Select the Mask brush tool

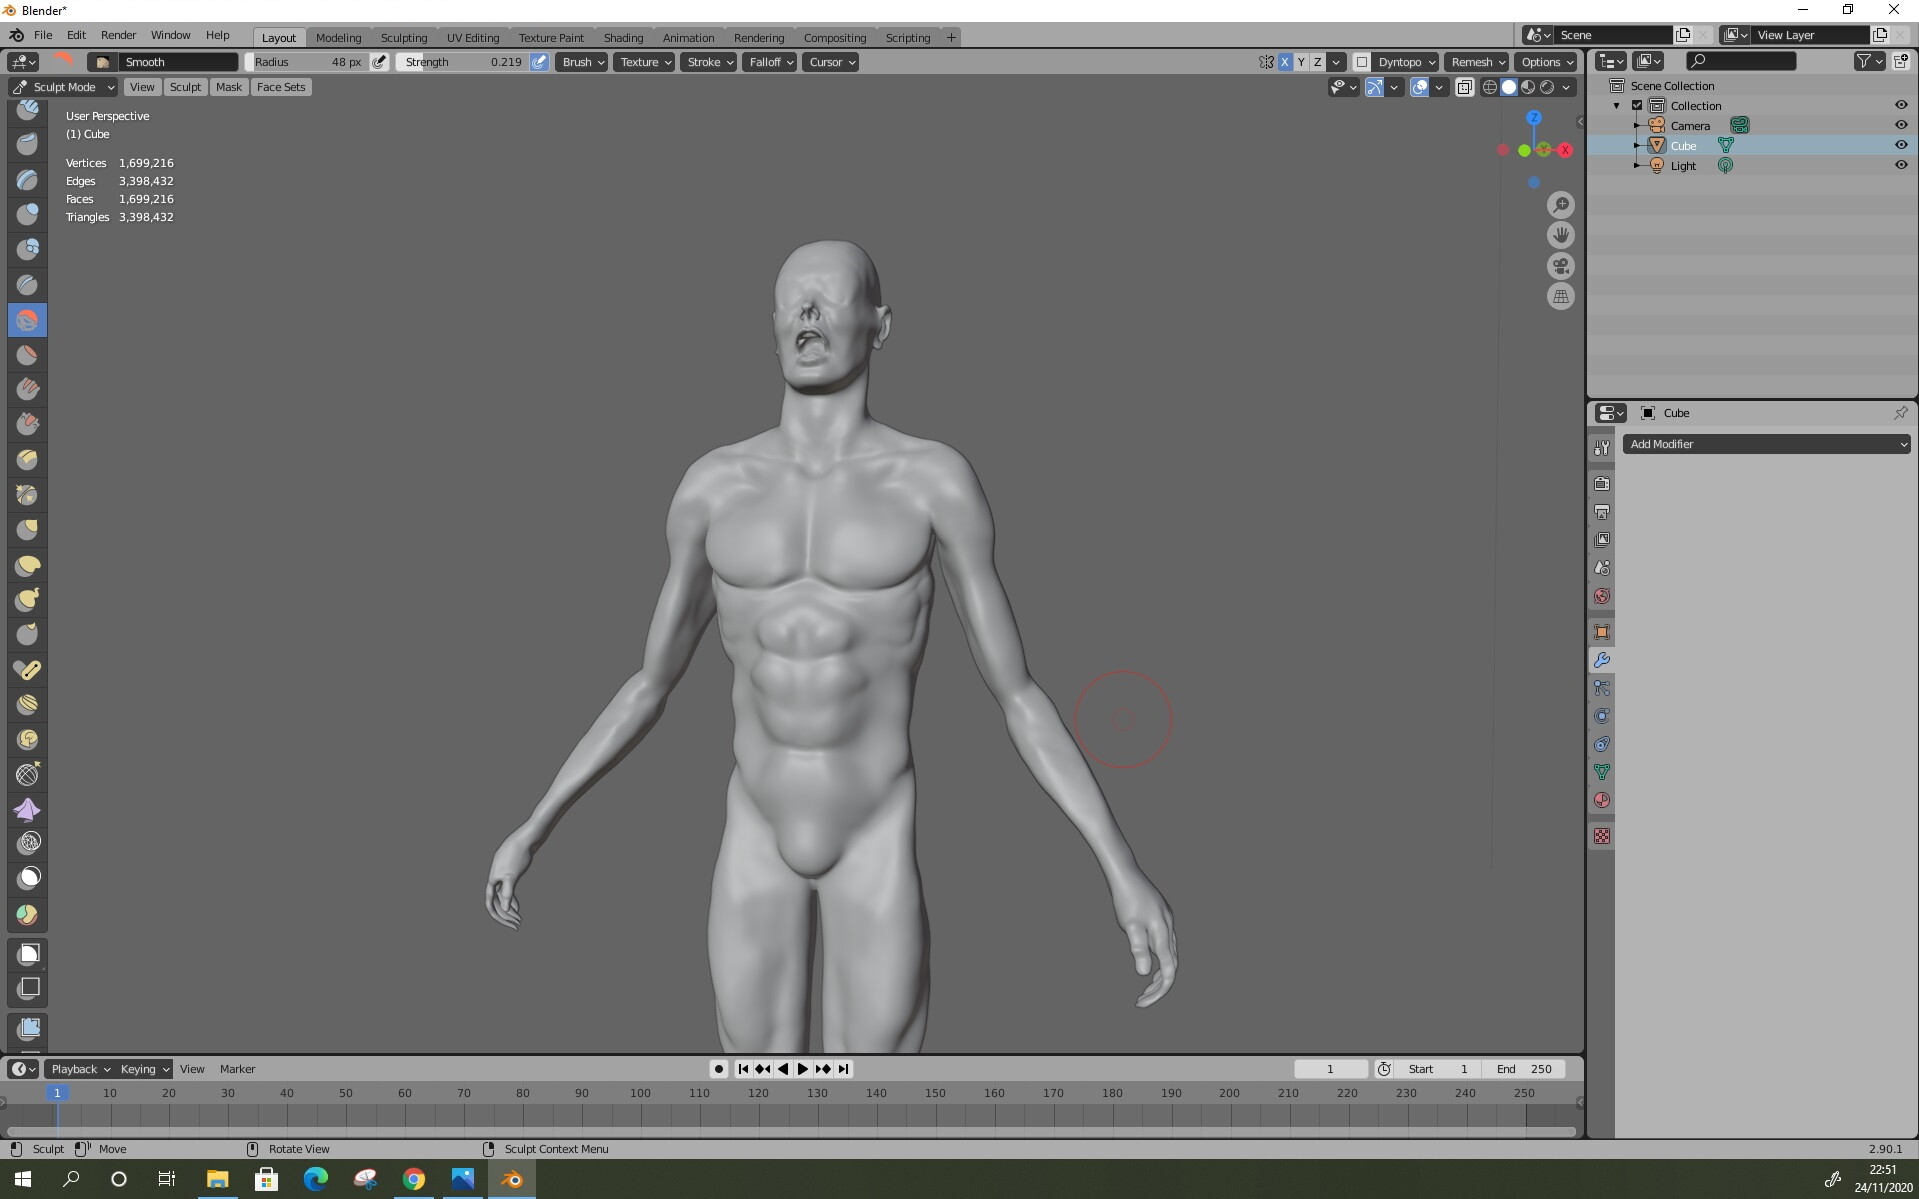click(28, 877)
